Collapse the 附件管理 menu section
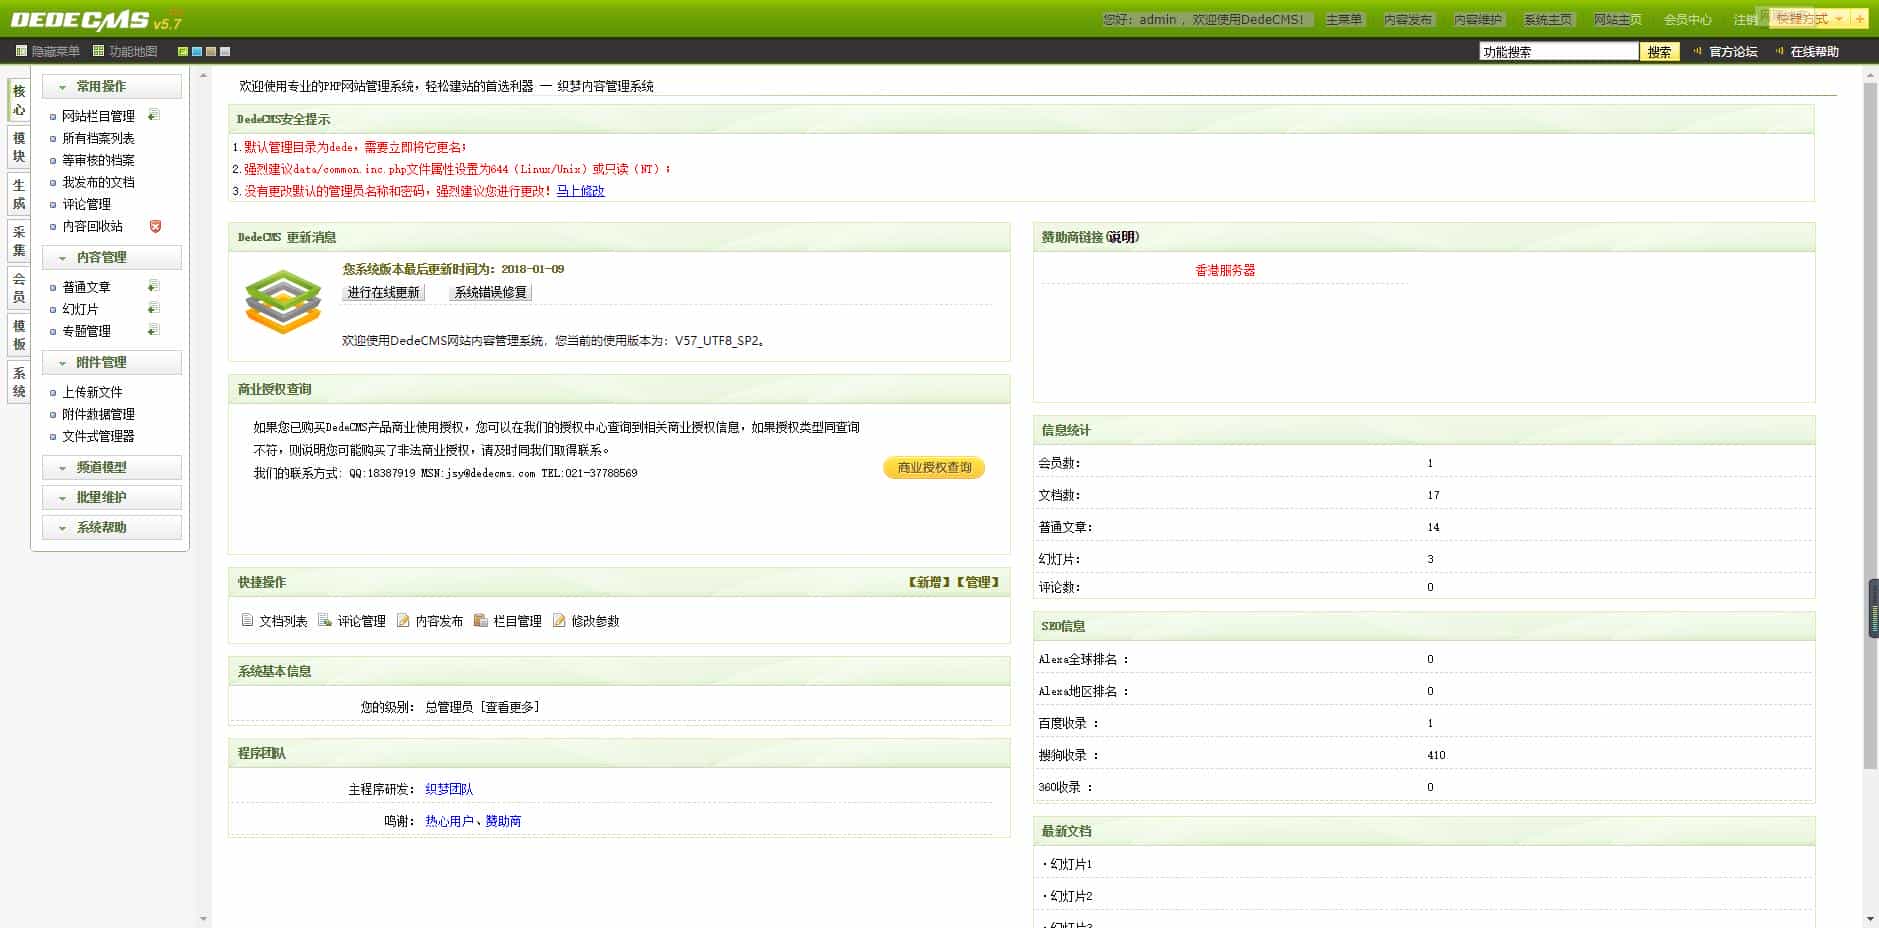 112,362
